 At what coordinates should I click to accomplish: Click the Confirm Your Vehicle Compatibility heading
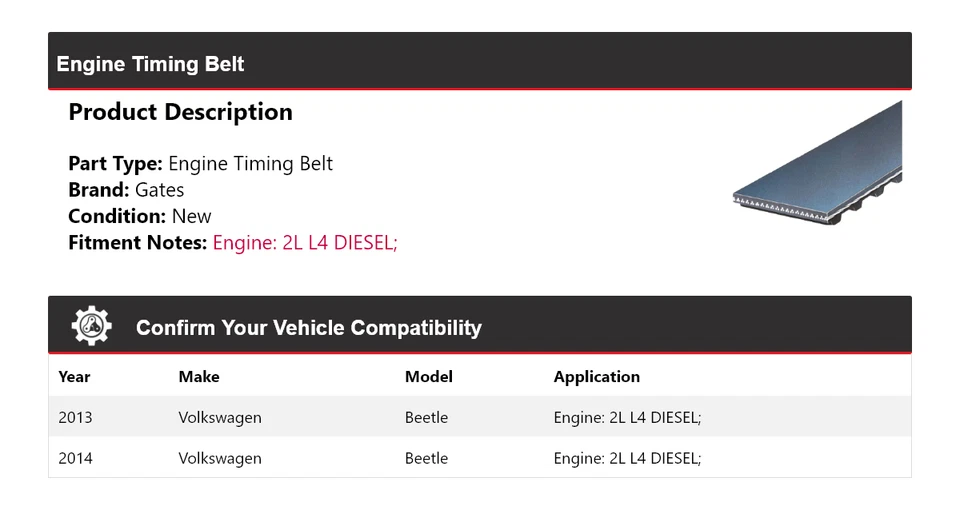pos(308,328)
